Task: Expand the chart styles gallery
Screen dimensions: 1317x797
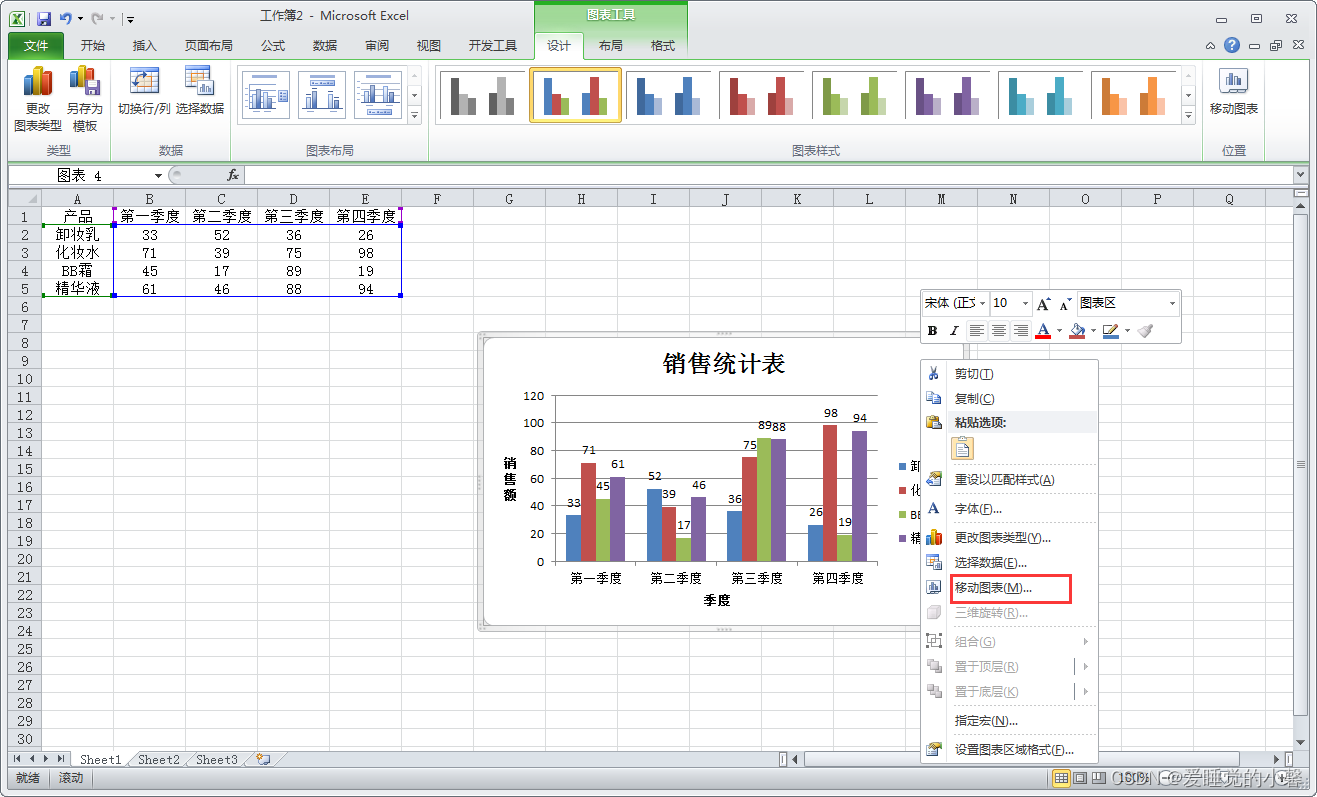Action: pos(1189,116)
